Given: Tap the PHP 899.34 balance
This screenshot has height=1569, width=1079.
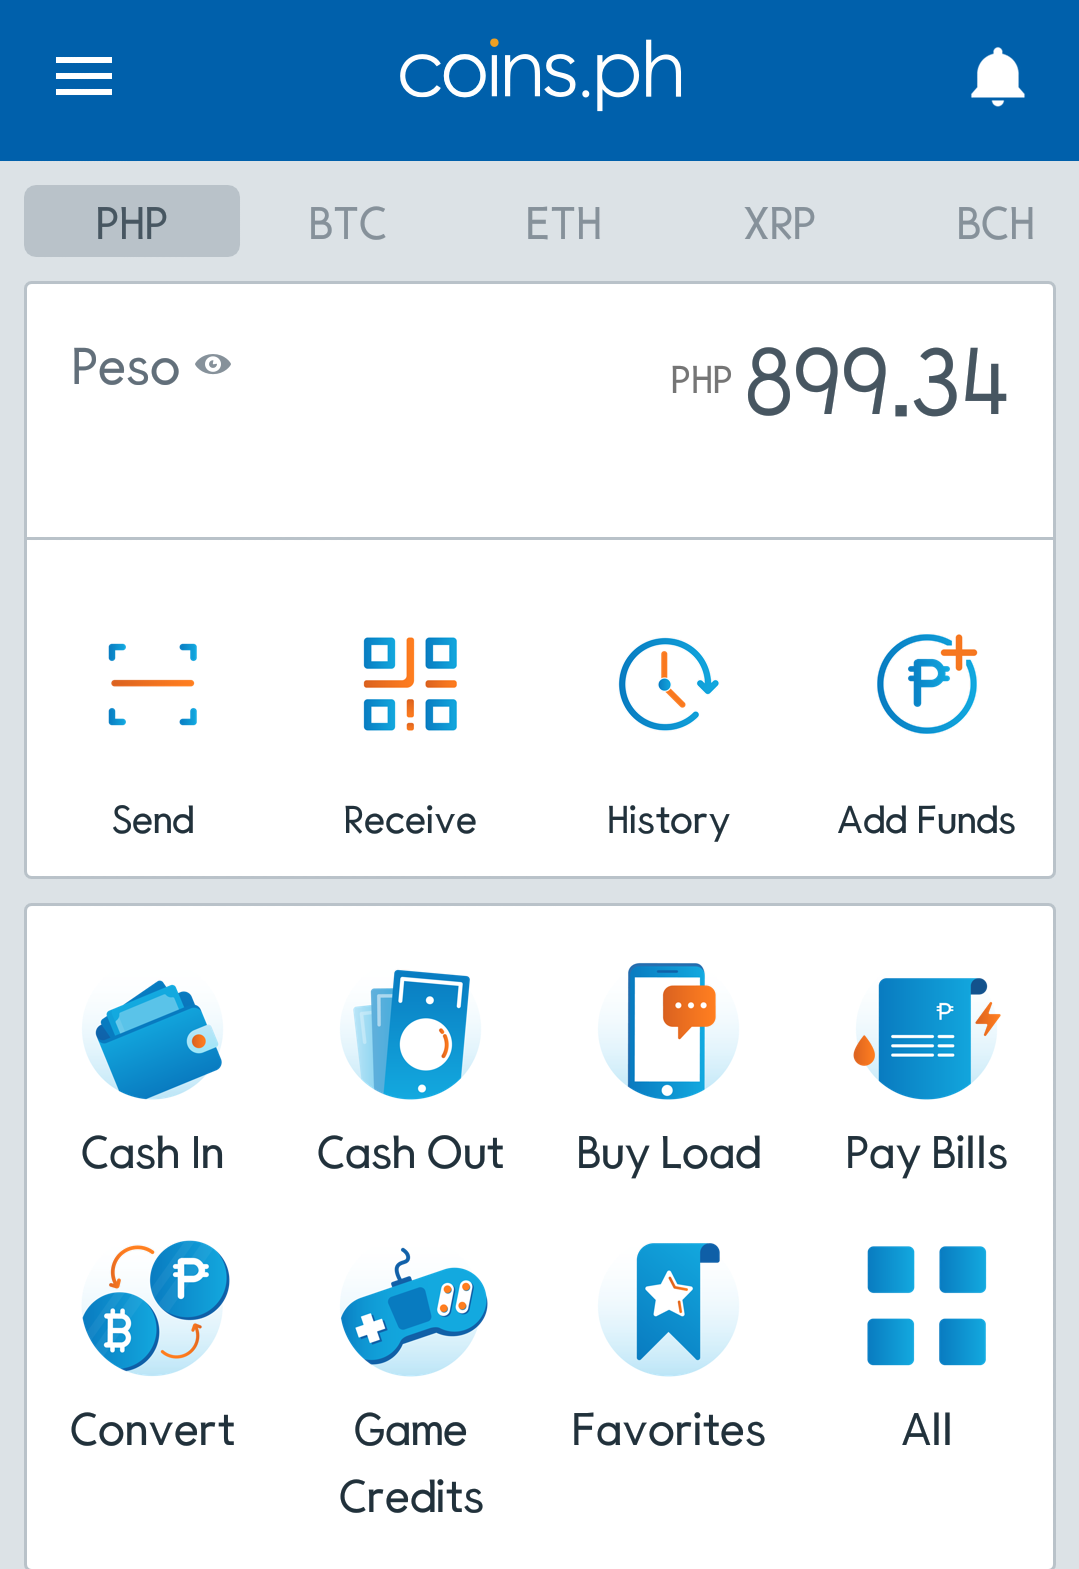Looking at the screenshot, I should [838, 381].
